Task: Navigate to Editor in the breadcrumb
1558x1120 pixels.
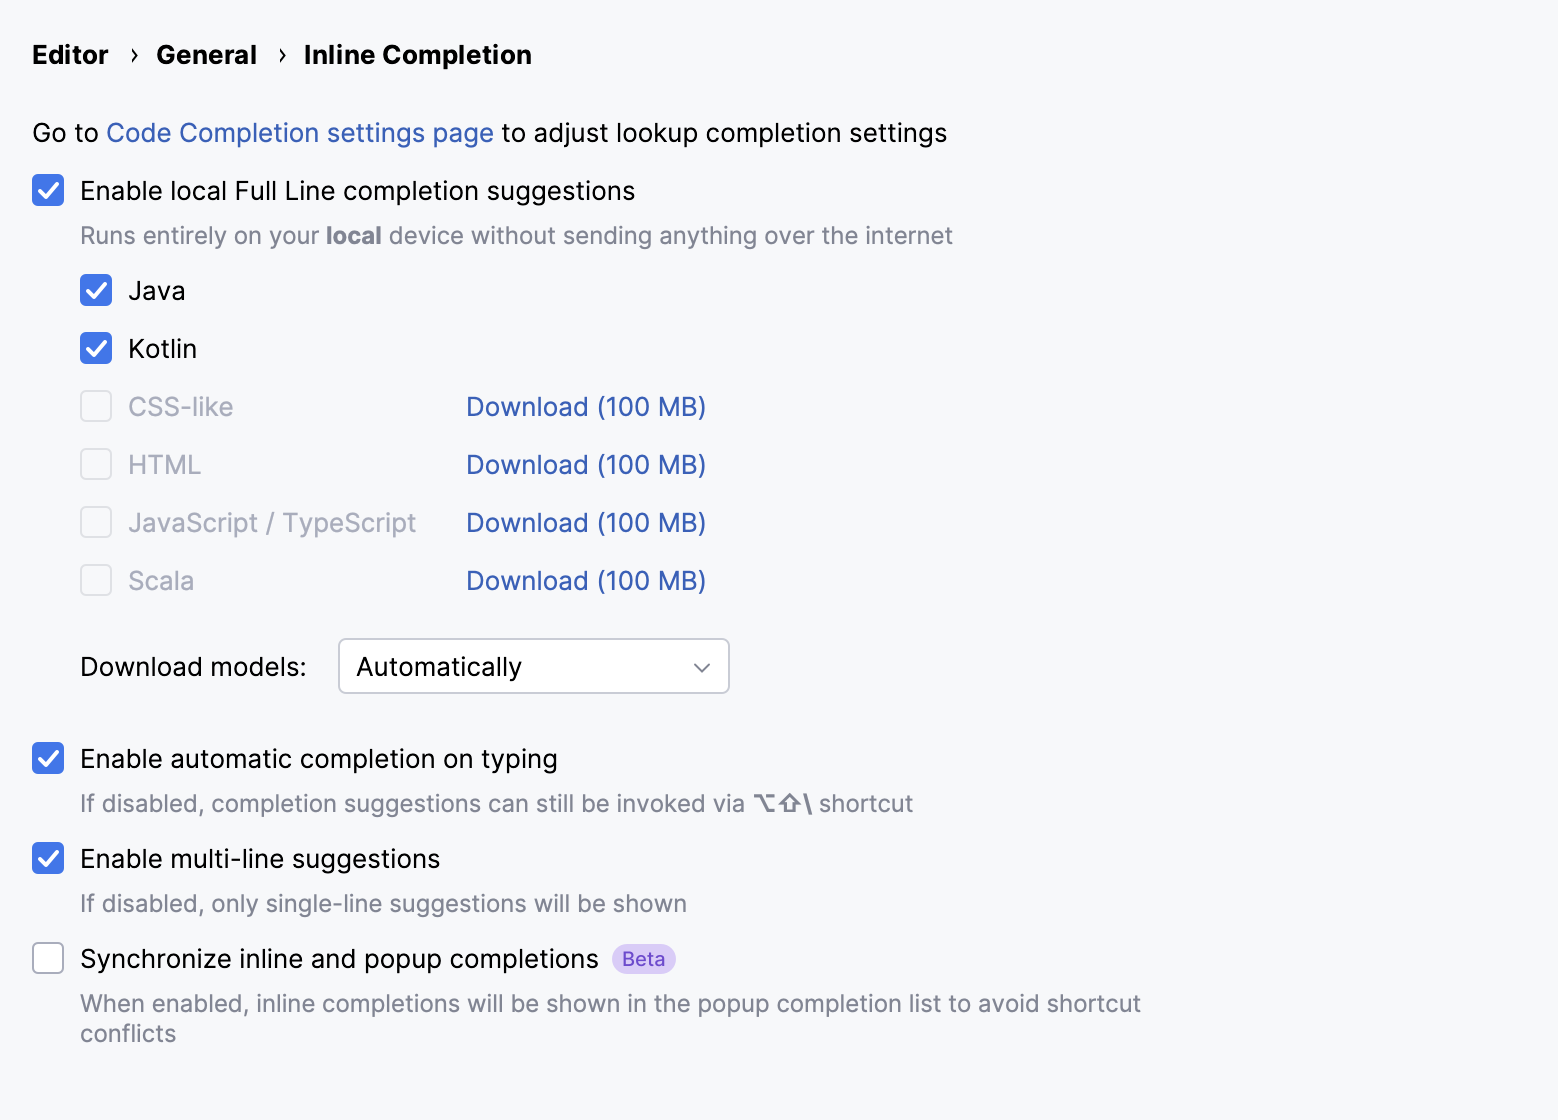Action: click(x=69, y=54)
